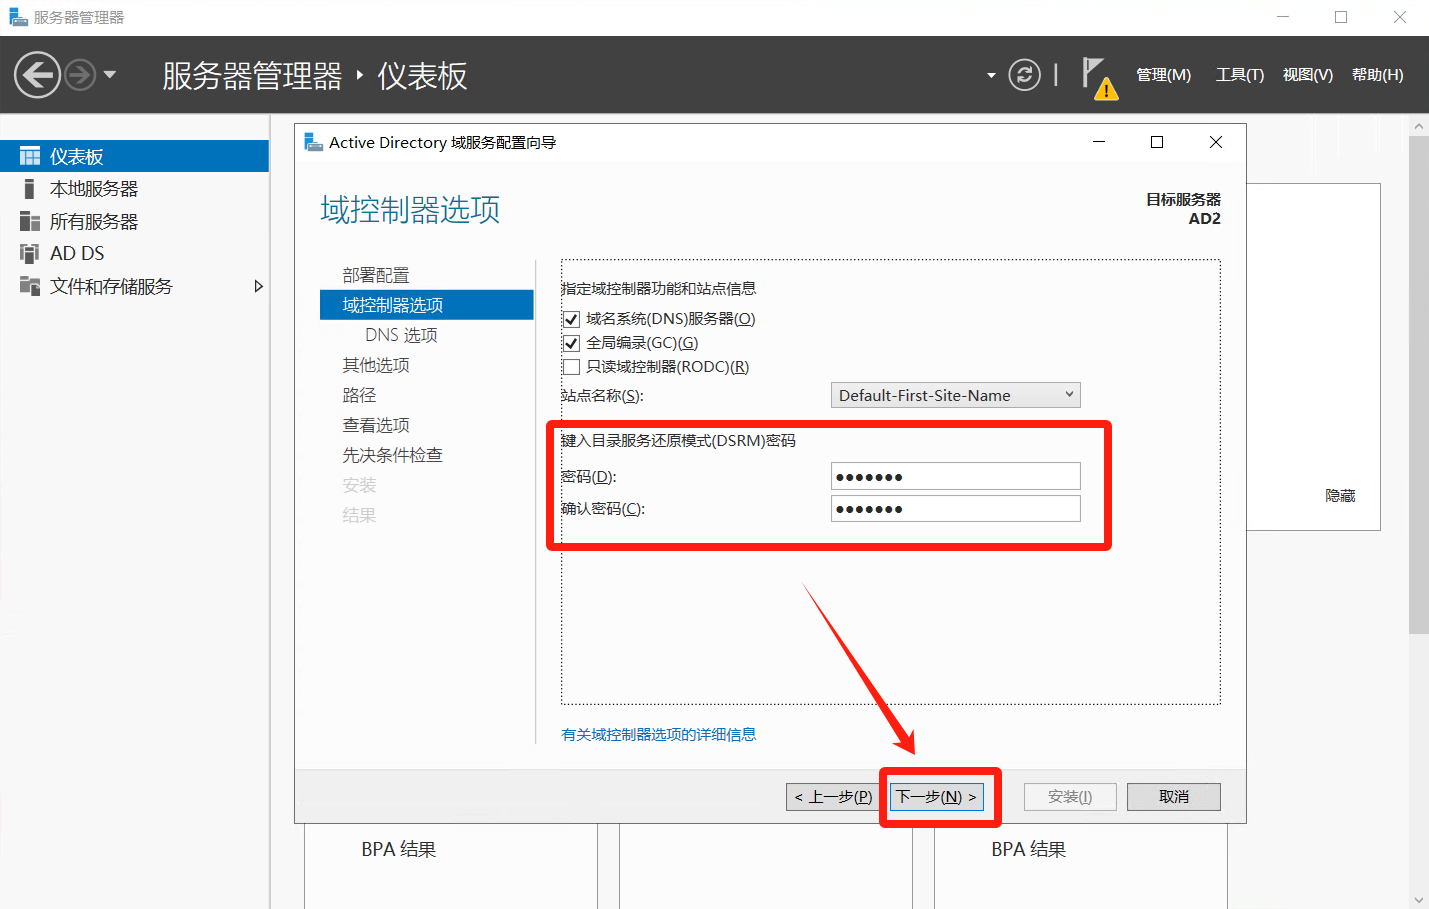Click the DSRM password input field
This screenshot has width=1429, height=909.
(955, 477)
